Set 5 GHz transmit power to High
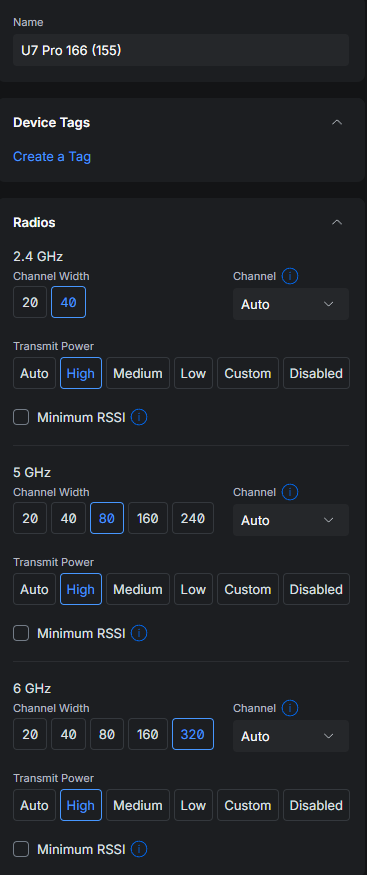This screenshot has width=367, height=875. [x=81, y=589]
